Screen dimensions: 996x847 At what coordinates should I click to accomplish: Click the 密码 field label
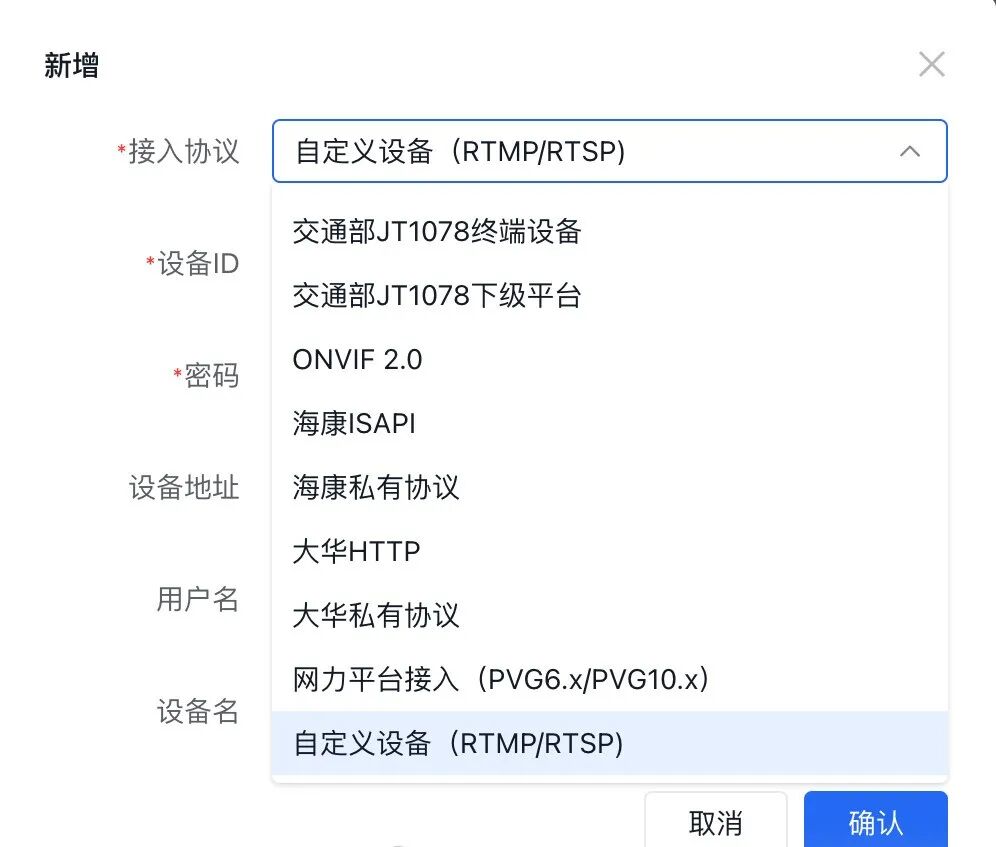[x=211, y=376]
